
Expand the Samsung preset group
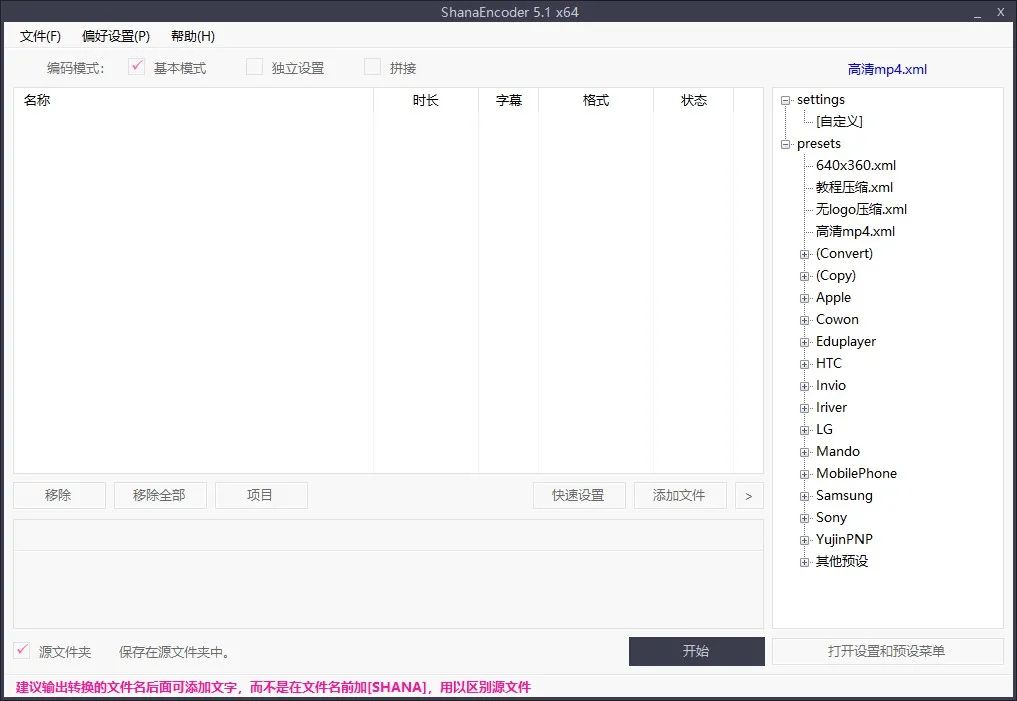tap(805, 495)
